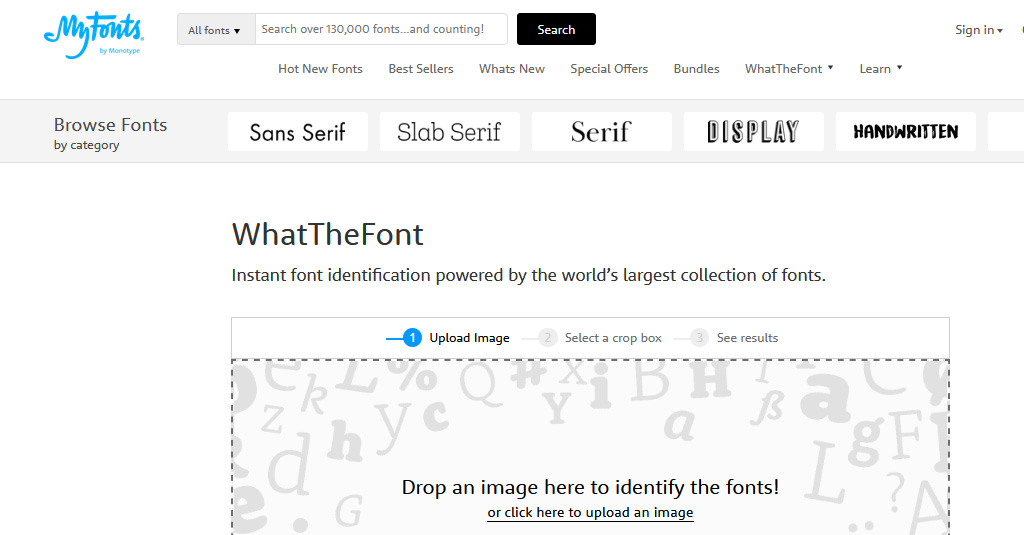Open the Sans Serif font category
Image resolution: width=1024 pixels, height=535 pixels.
(298, 132)
